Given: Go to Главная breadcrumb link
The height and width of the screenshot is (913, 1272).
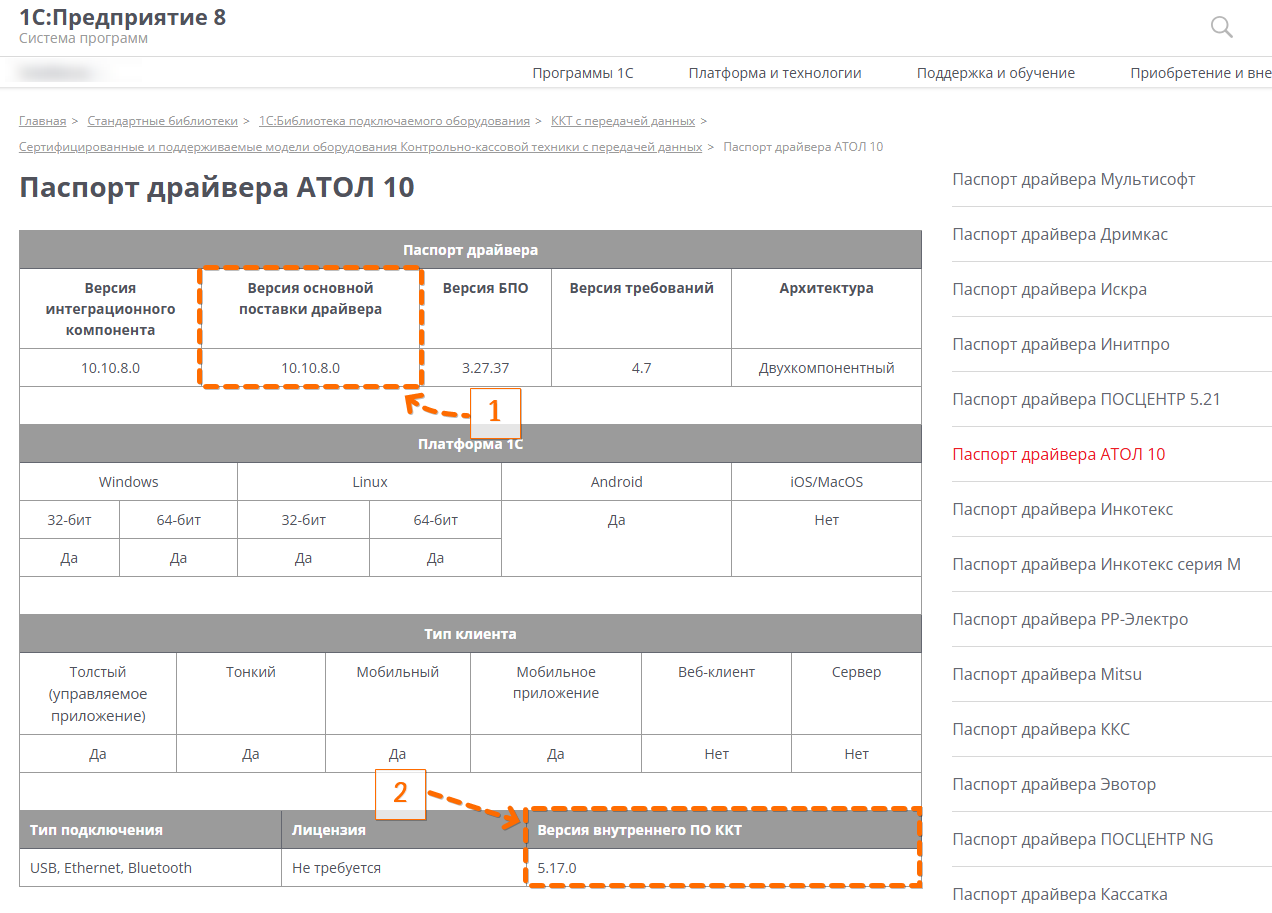Looking at the screenshot, I should coord(42,121).
